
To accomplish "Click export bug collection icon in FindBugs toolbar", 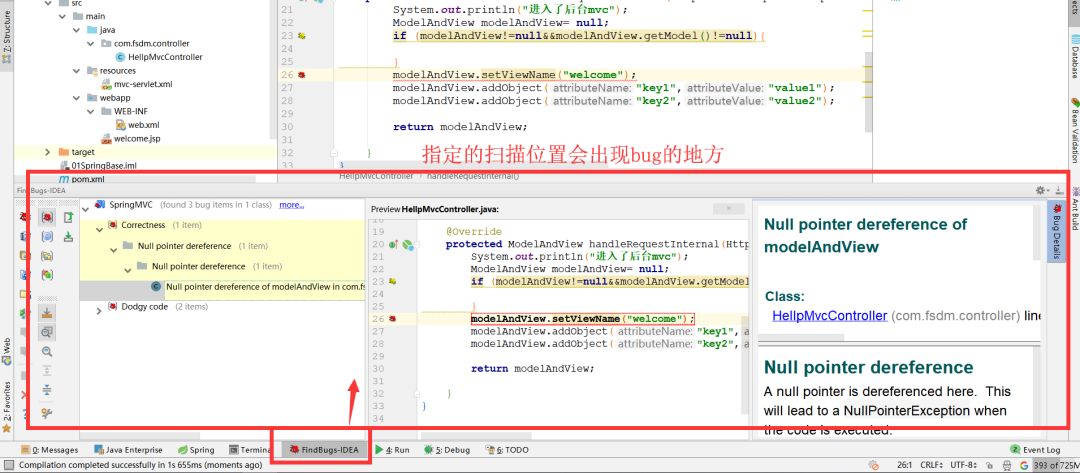I will tap(68, 218).
